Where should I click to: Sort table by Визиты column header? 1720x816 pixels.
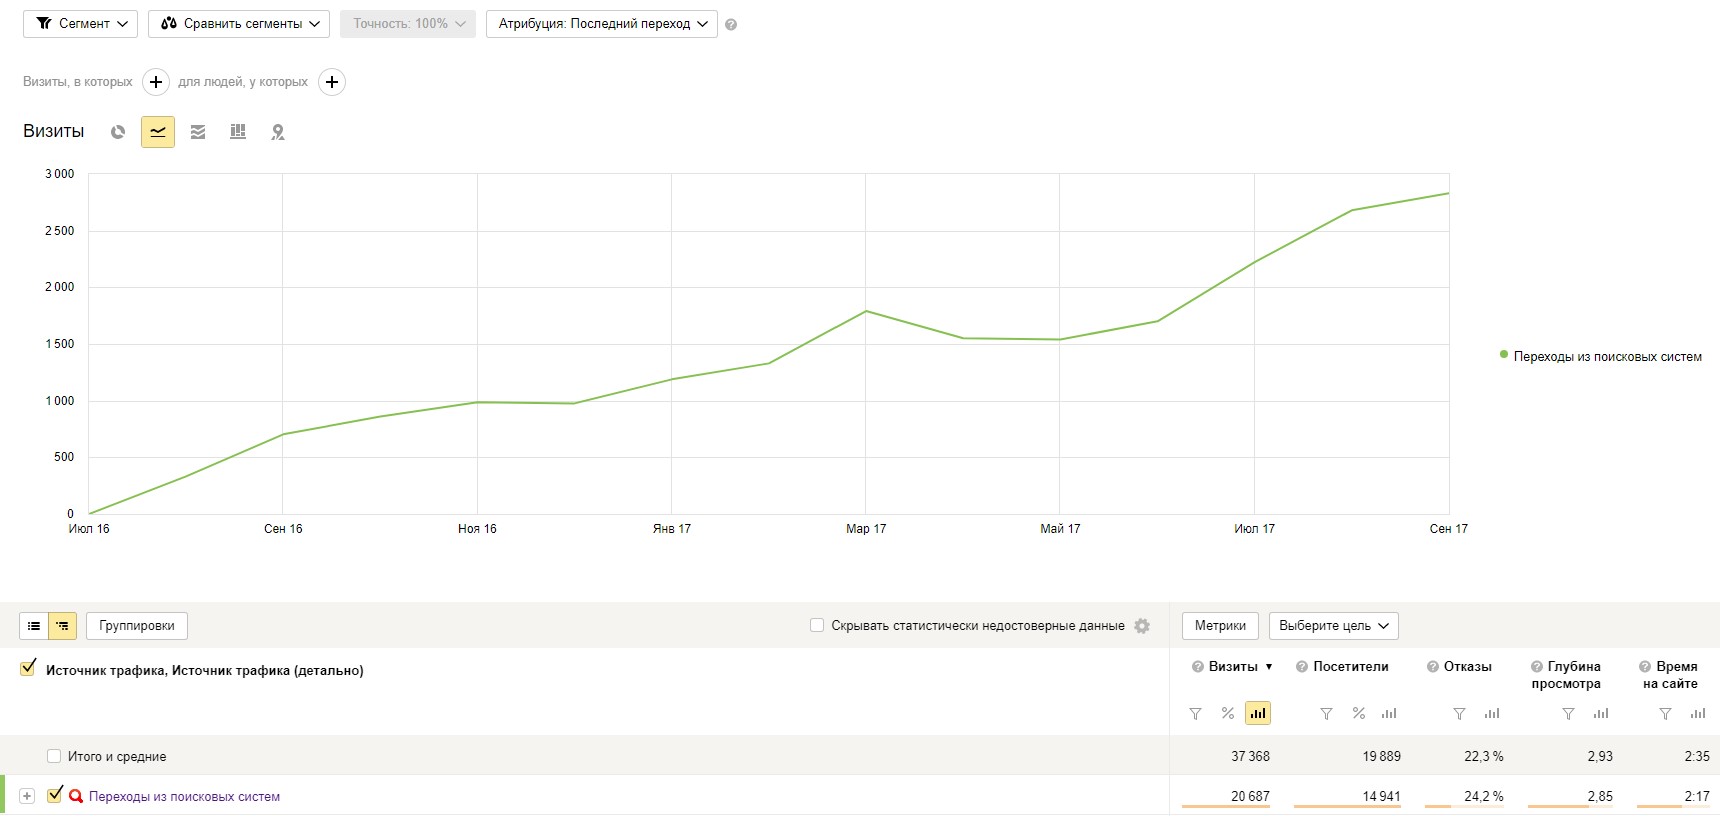pyautogui.click(x=1233, y=667)
